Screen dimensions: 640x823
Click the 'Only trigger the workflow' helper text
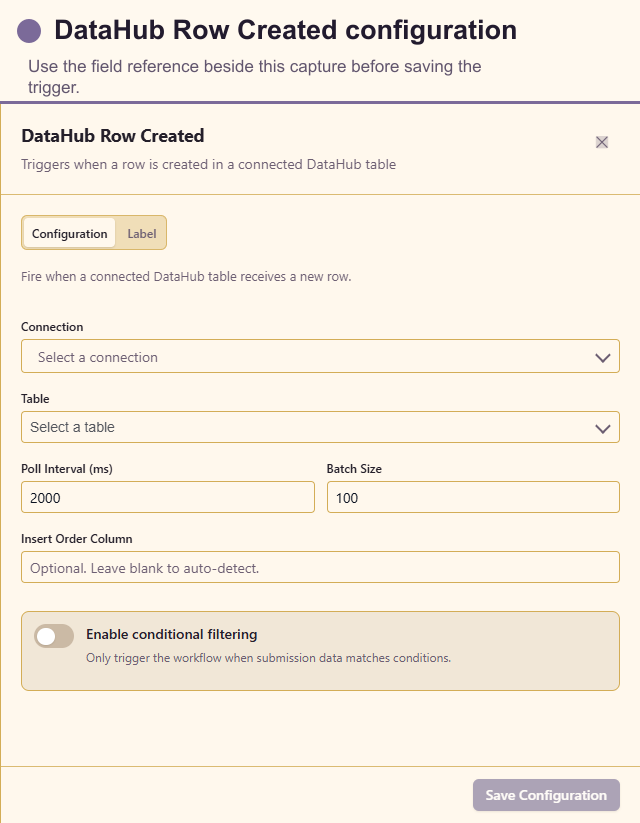click(x=268, y=658)
